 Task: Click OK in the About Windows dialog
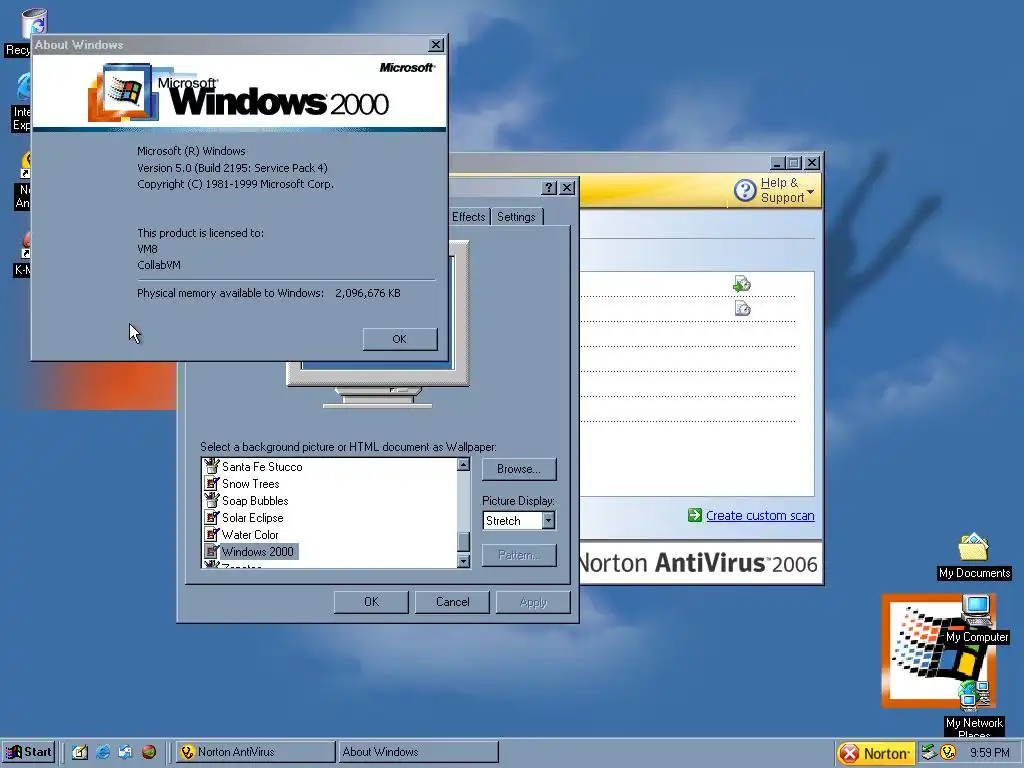click(x=400, y=339)
